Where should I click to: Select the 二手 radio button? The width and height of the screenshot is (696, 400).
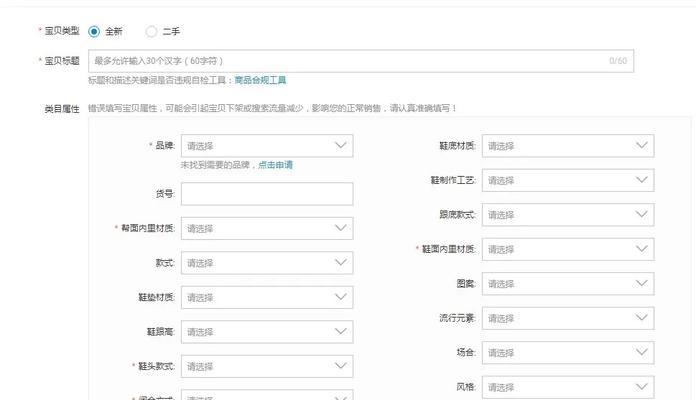click(x=151, y=32)
